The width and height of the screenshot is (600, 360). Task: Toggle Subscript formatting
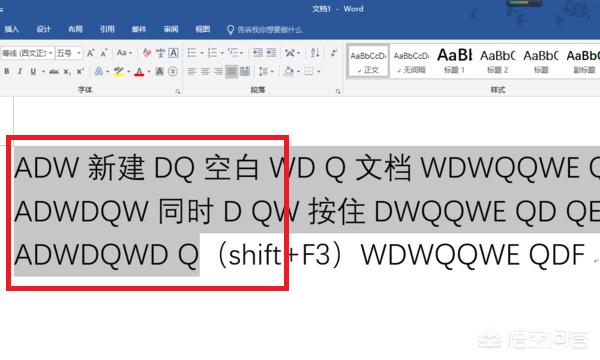pyautogui.click(x=67, y=71)
